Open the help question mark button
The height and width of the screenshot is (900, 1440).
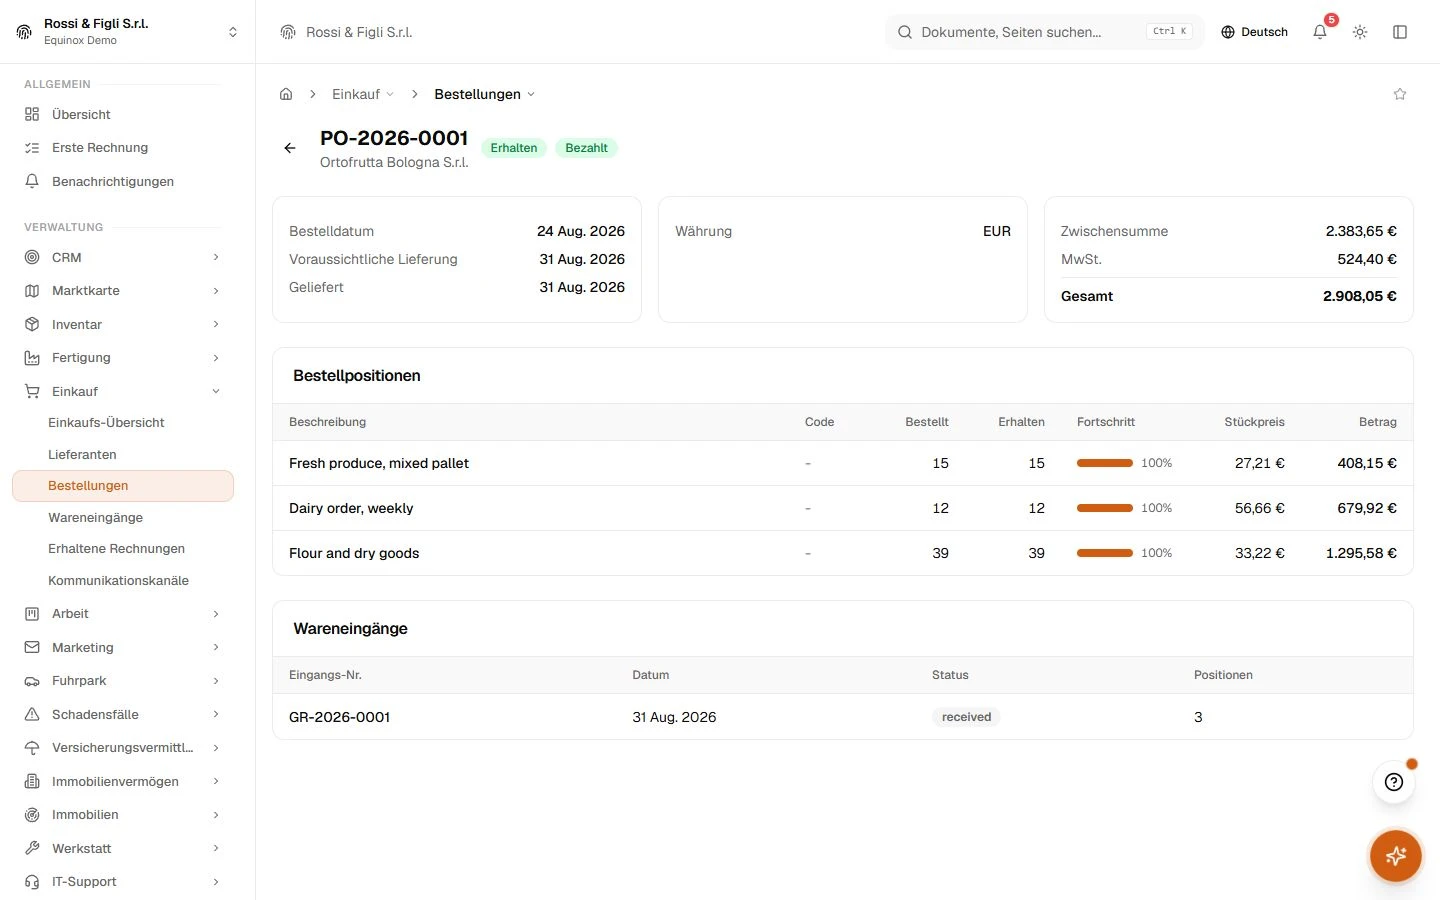click(1394, 782)
